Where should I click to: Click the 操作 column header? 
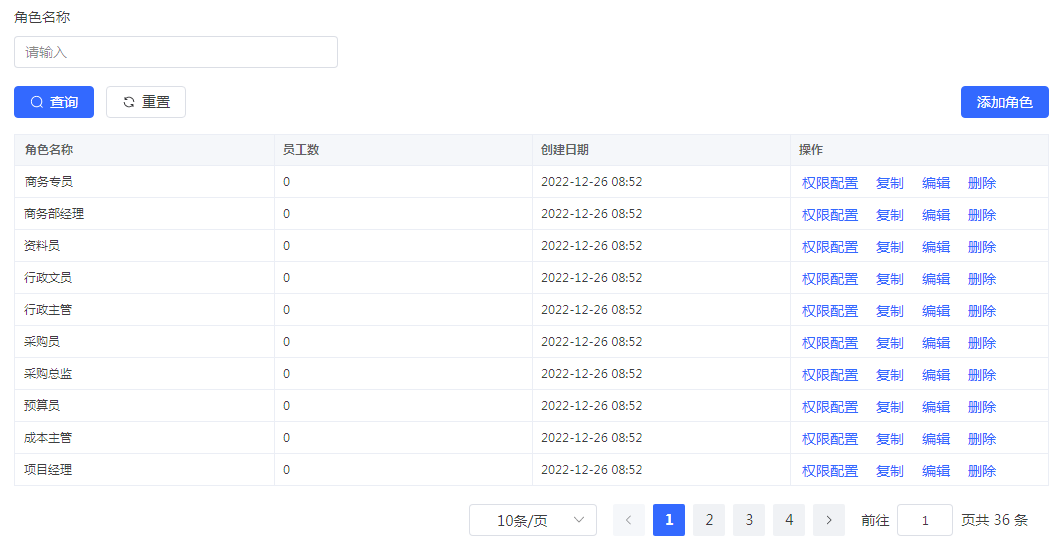pos(920,150)
